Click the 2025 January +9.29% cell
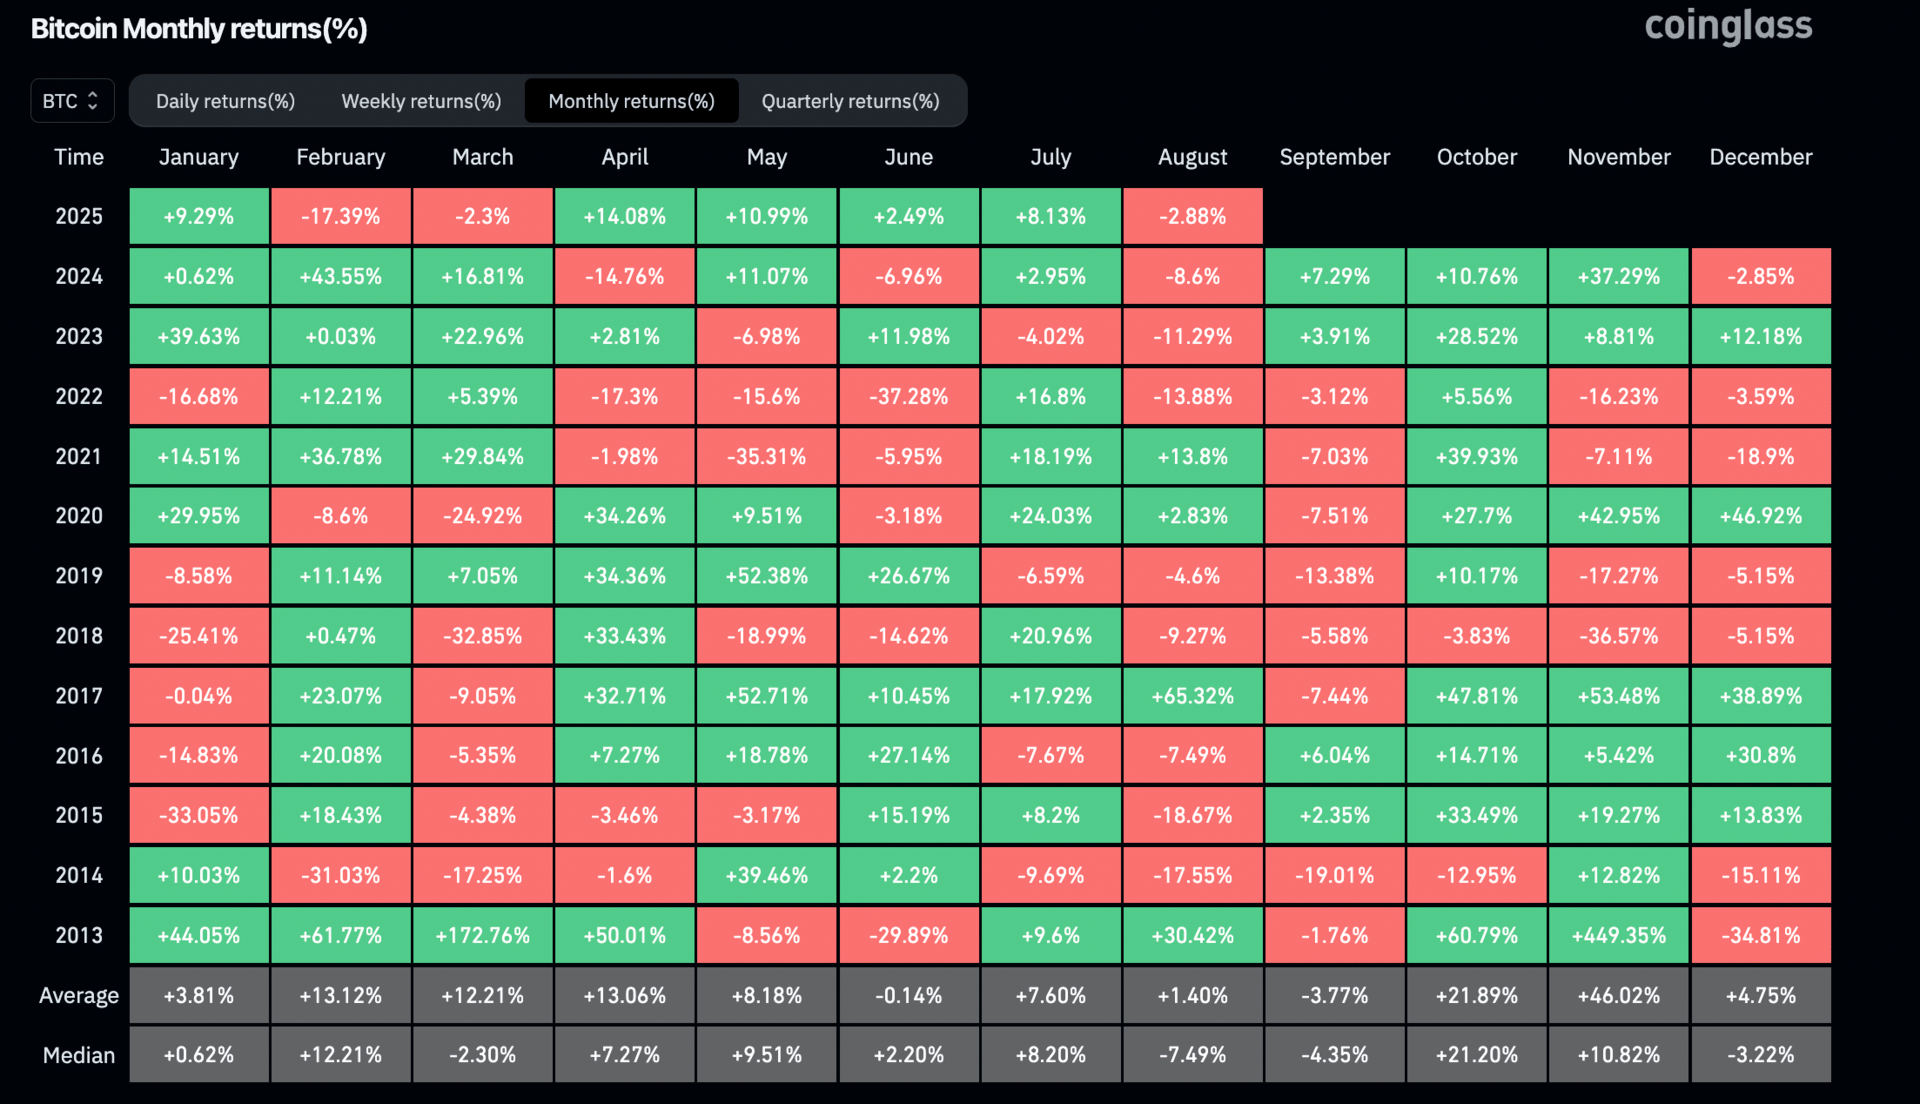The image size is (1920, 1104). pyautogui.click(x=198, y=216)
